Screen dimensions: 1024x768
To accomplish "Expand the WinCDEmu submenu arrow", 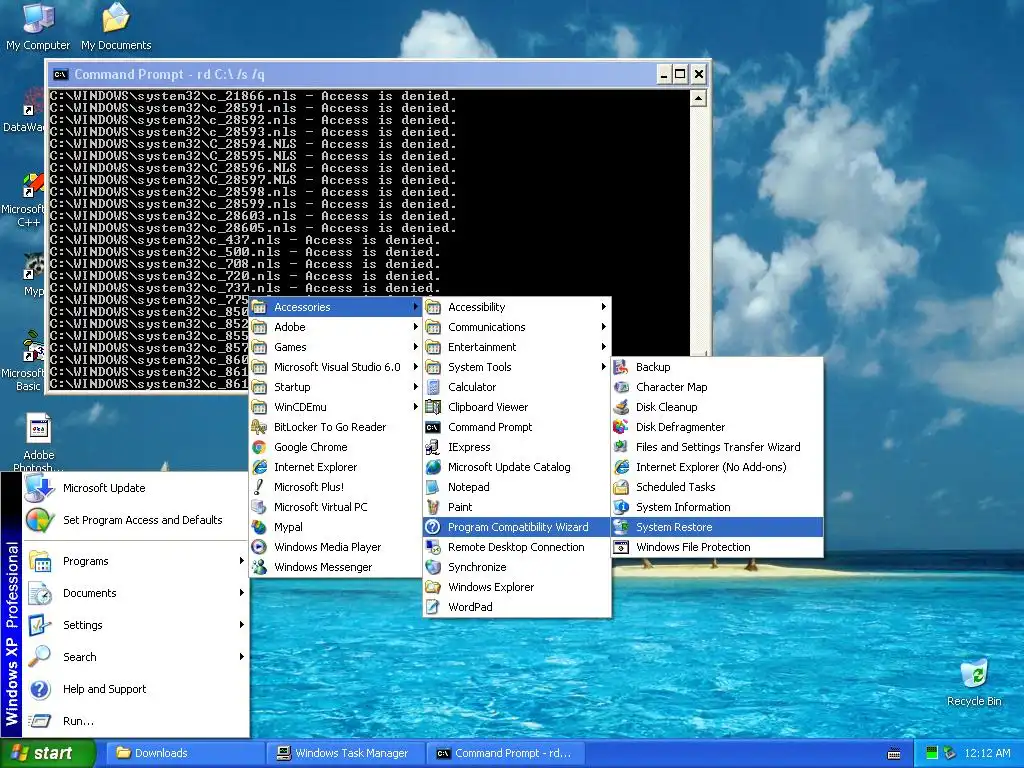I will [x=415, y=408].
